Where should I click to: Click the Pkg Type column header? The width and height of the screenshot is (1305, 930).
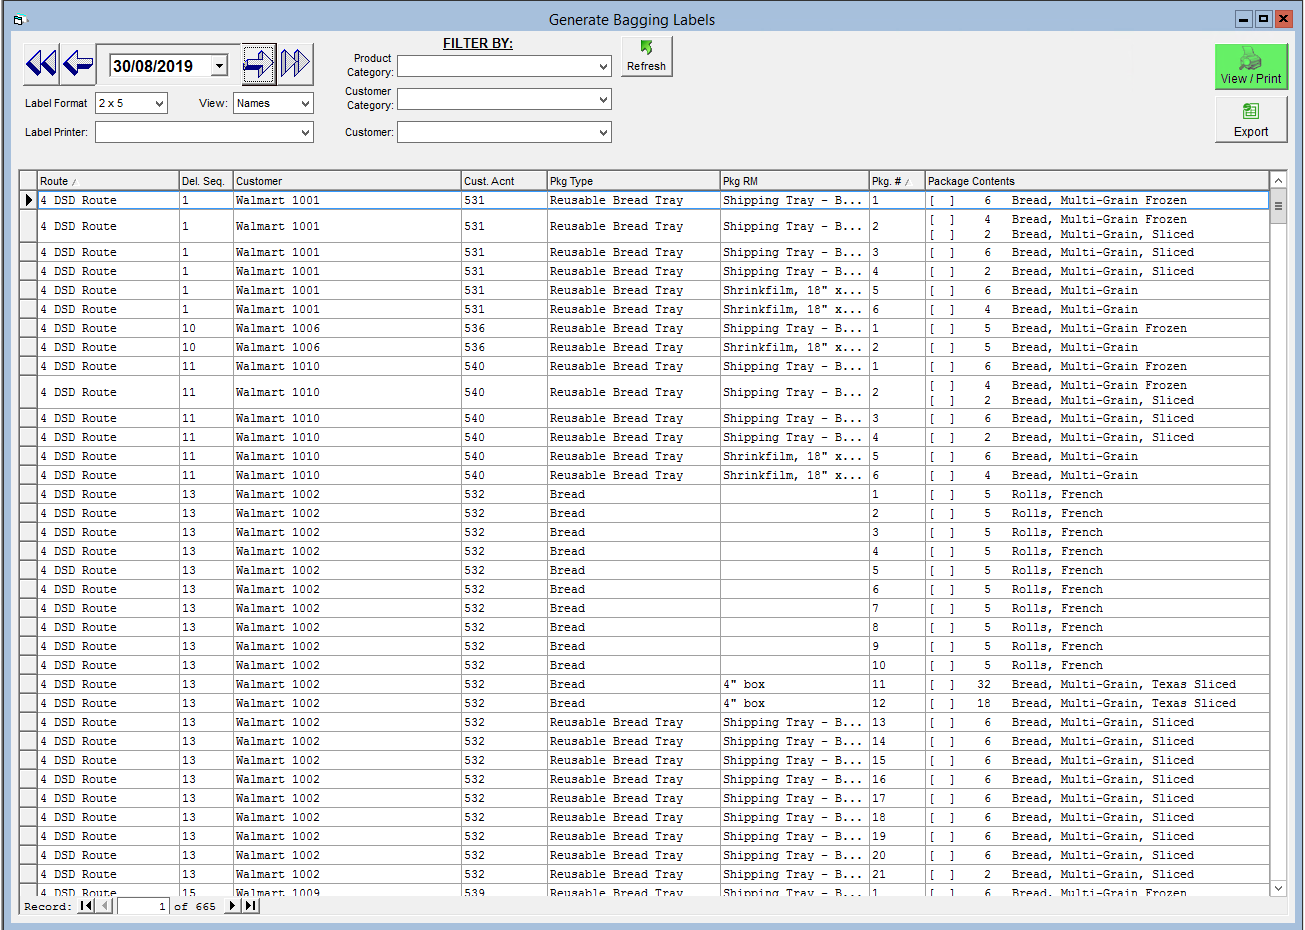click(634, 181)
